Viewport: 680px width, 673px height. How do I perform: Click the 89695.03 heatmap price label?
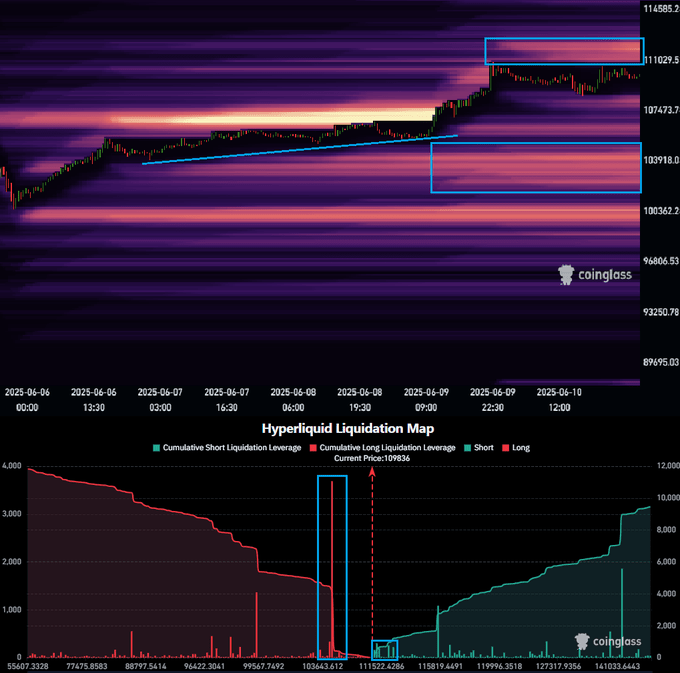click(x=661, y=362)
